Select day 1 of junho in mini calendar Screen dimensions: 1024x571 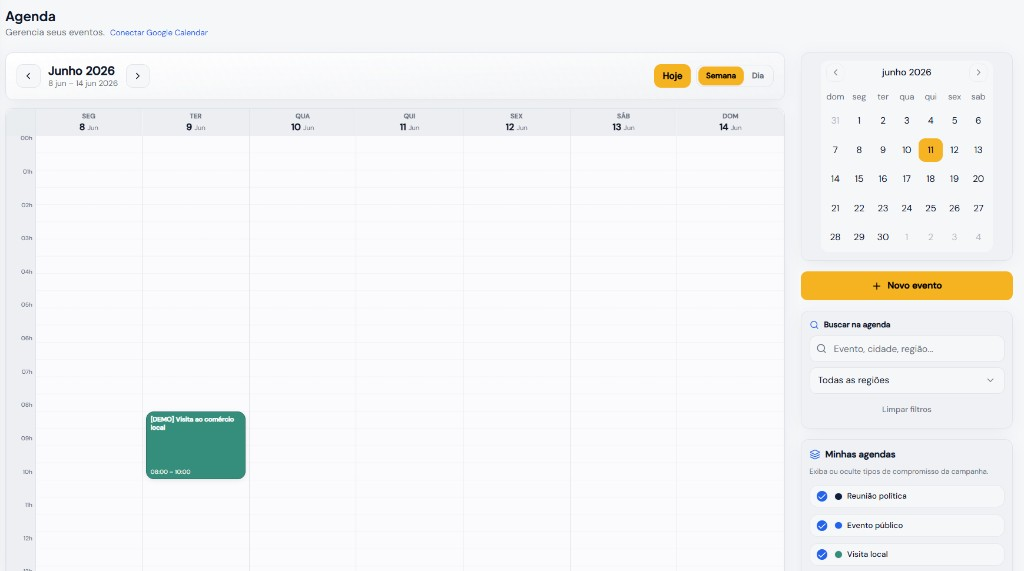(x=859, y=121)
